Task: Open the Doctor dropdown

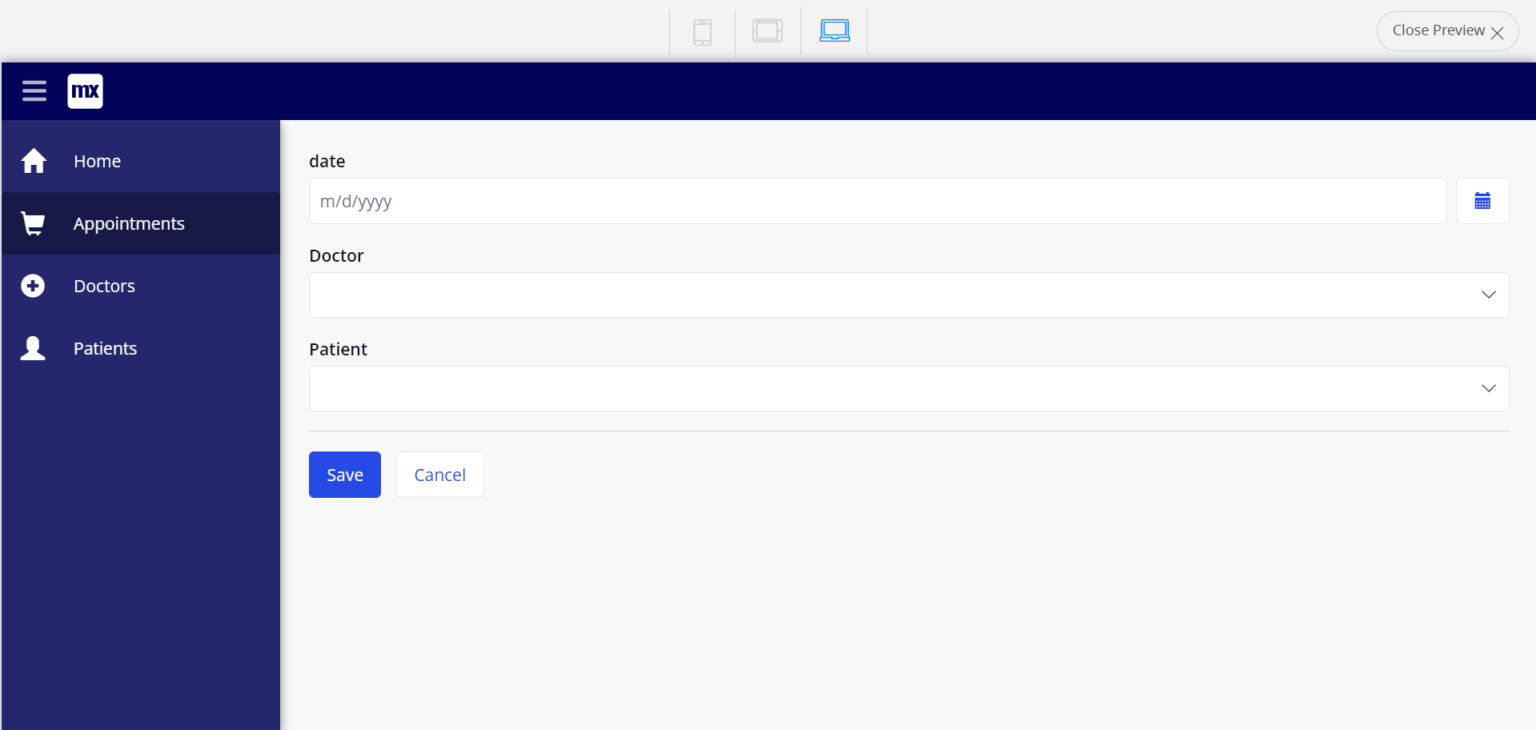Action: click(x=908, y=294)
